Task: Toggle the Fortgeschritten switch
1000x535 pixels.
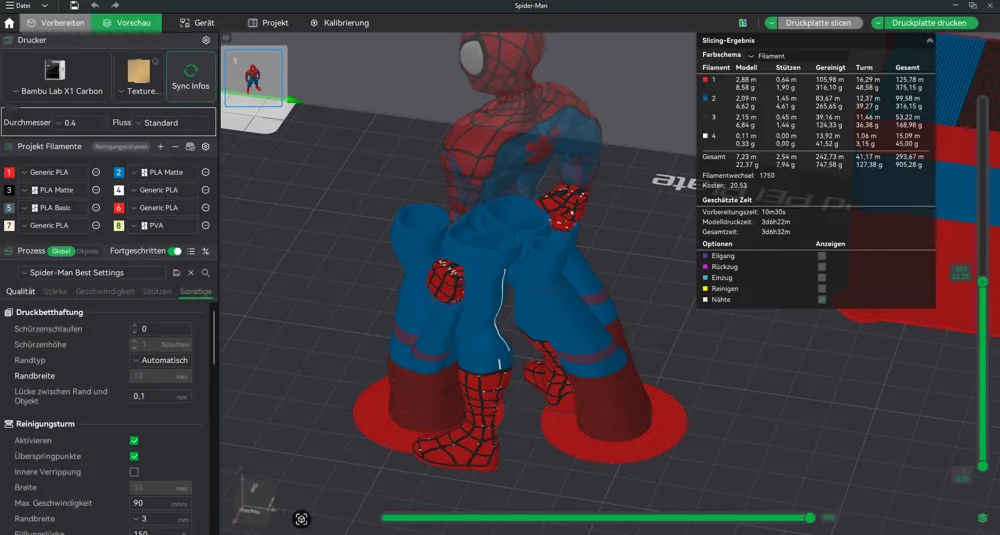Action: tap(174, 251)
